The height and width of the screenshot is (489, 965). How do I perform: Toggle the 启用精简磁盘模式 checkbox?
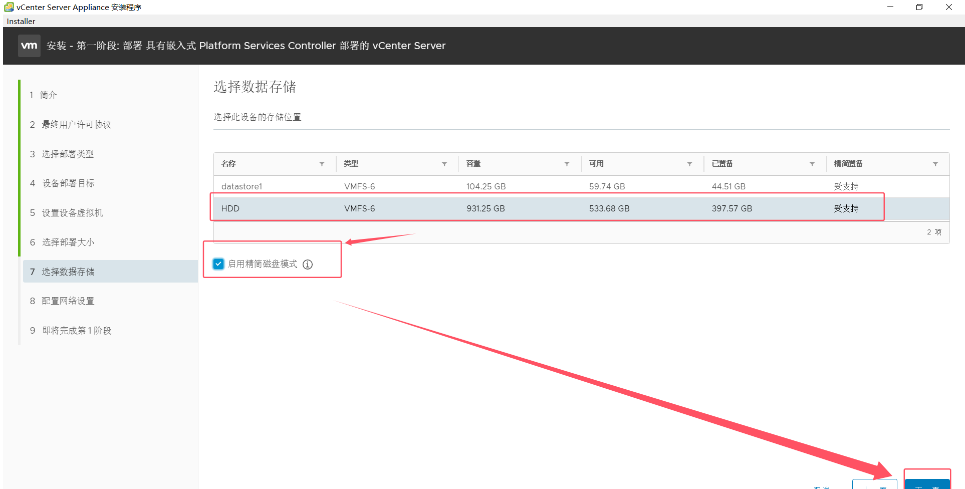218,264
